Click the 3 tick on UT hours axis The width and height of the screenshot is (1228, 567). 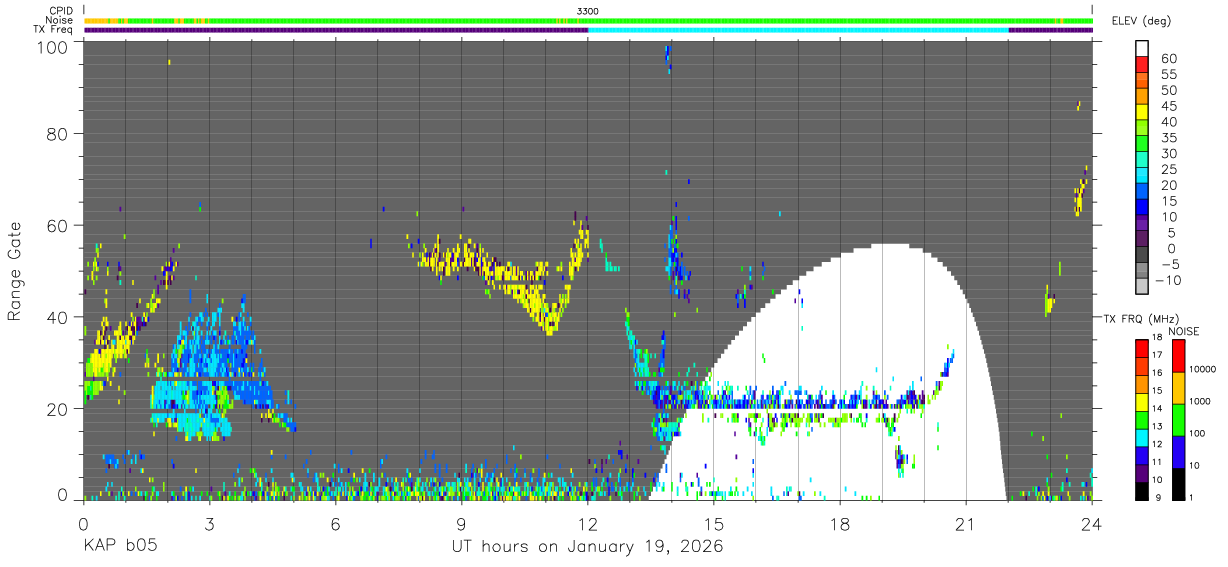coord(209,524)
